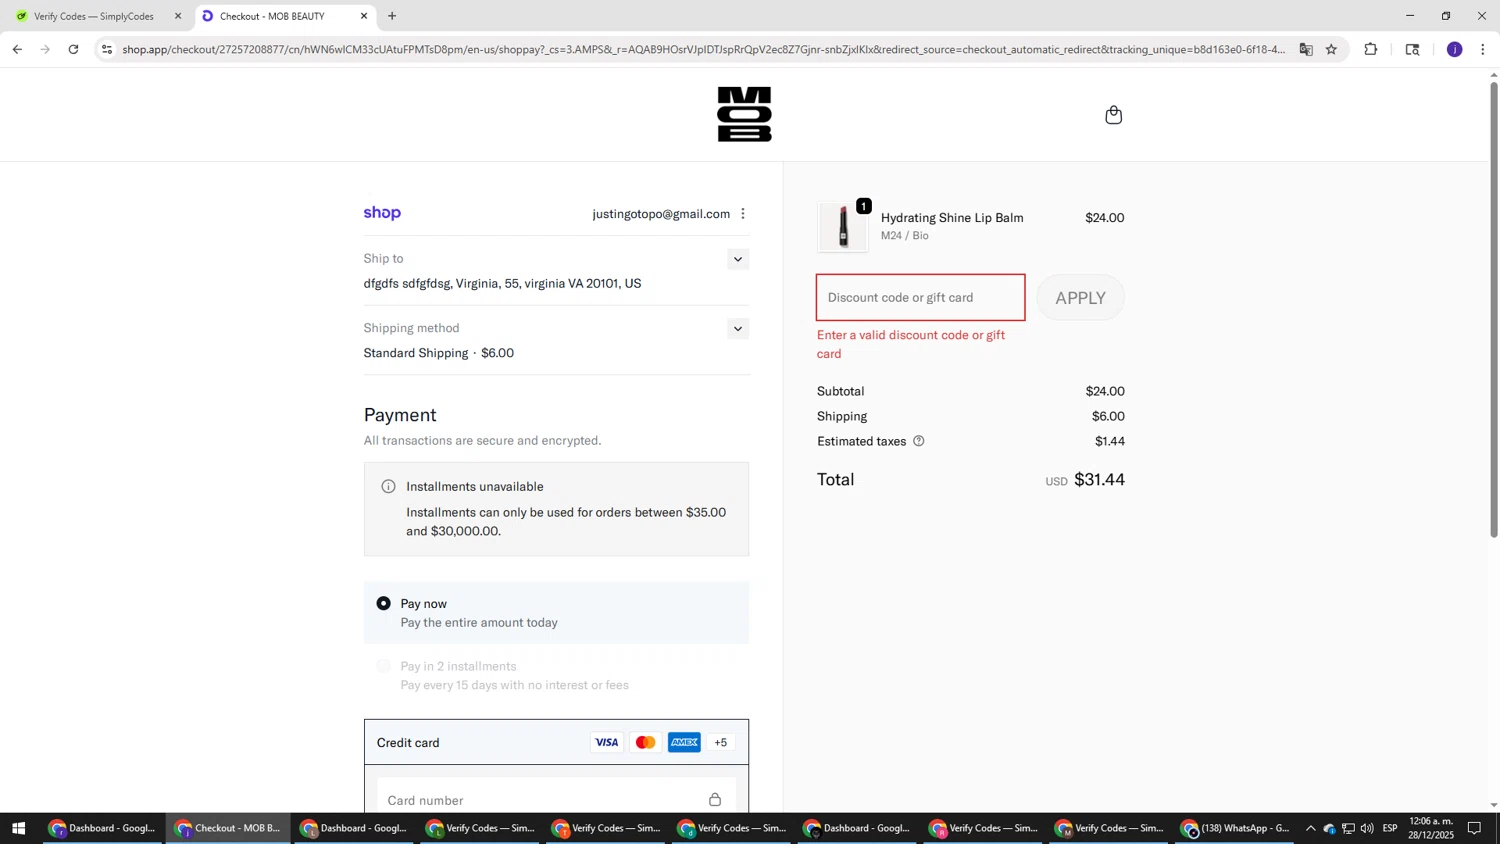
Task: Open the browser extensions icon
Action: 1371,49
